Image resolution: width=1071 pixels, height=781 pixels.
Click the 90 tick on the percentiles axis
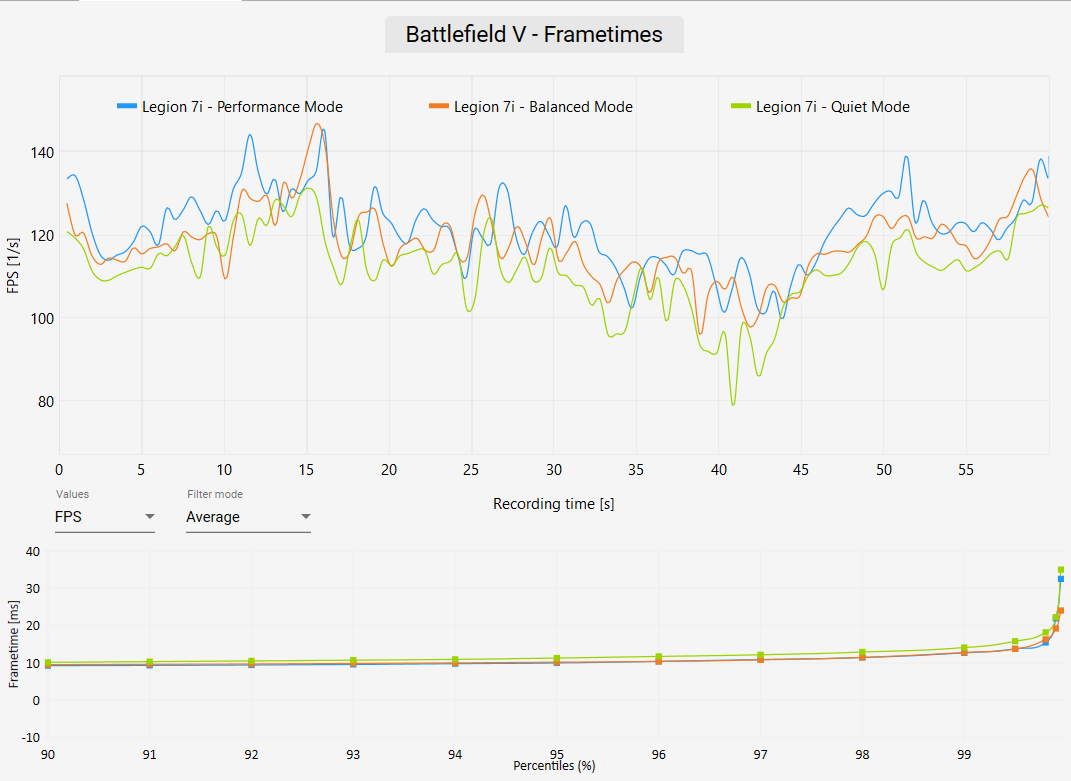(x=48, y=754)
